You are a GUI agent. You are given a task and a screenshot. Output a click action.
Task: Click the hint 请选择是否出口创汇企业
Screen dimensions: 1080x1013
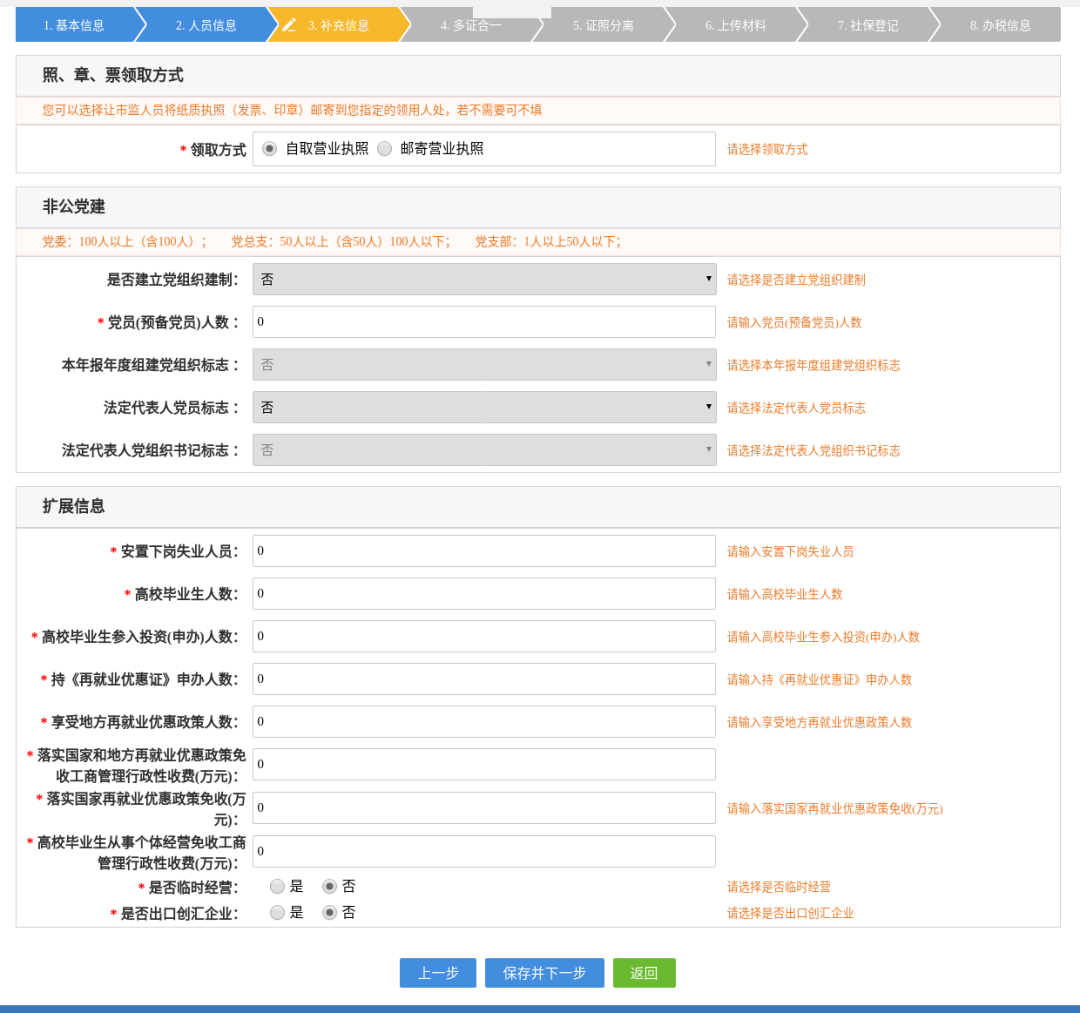(x=790, y=913)
